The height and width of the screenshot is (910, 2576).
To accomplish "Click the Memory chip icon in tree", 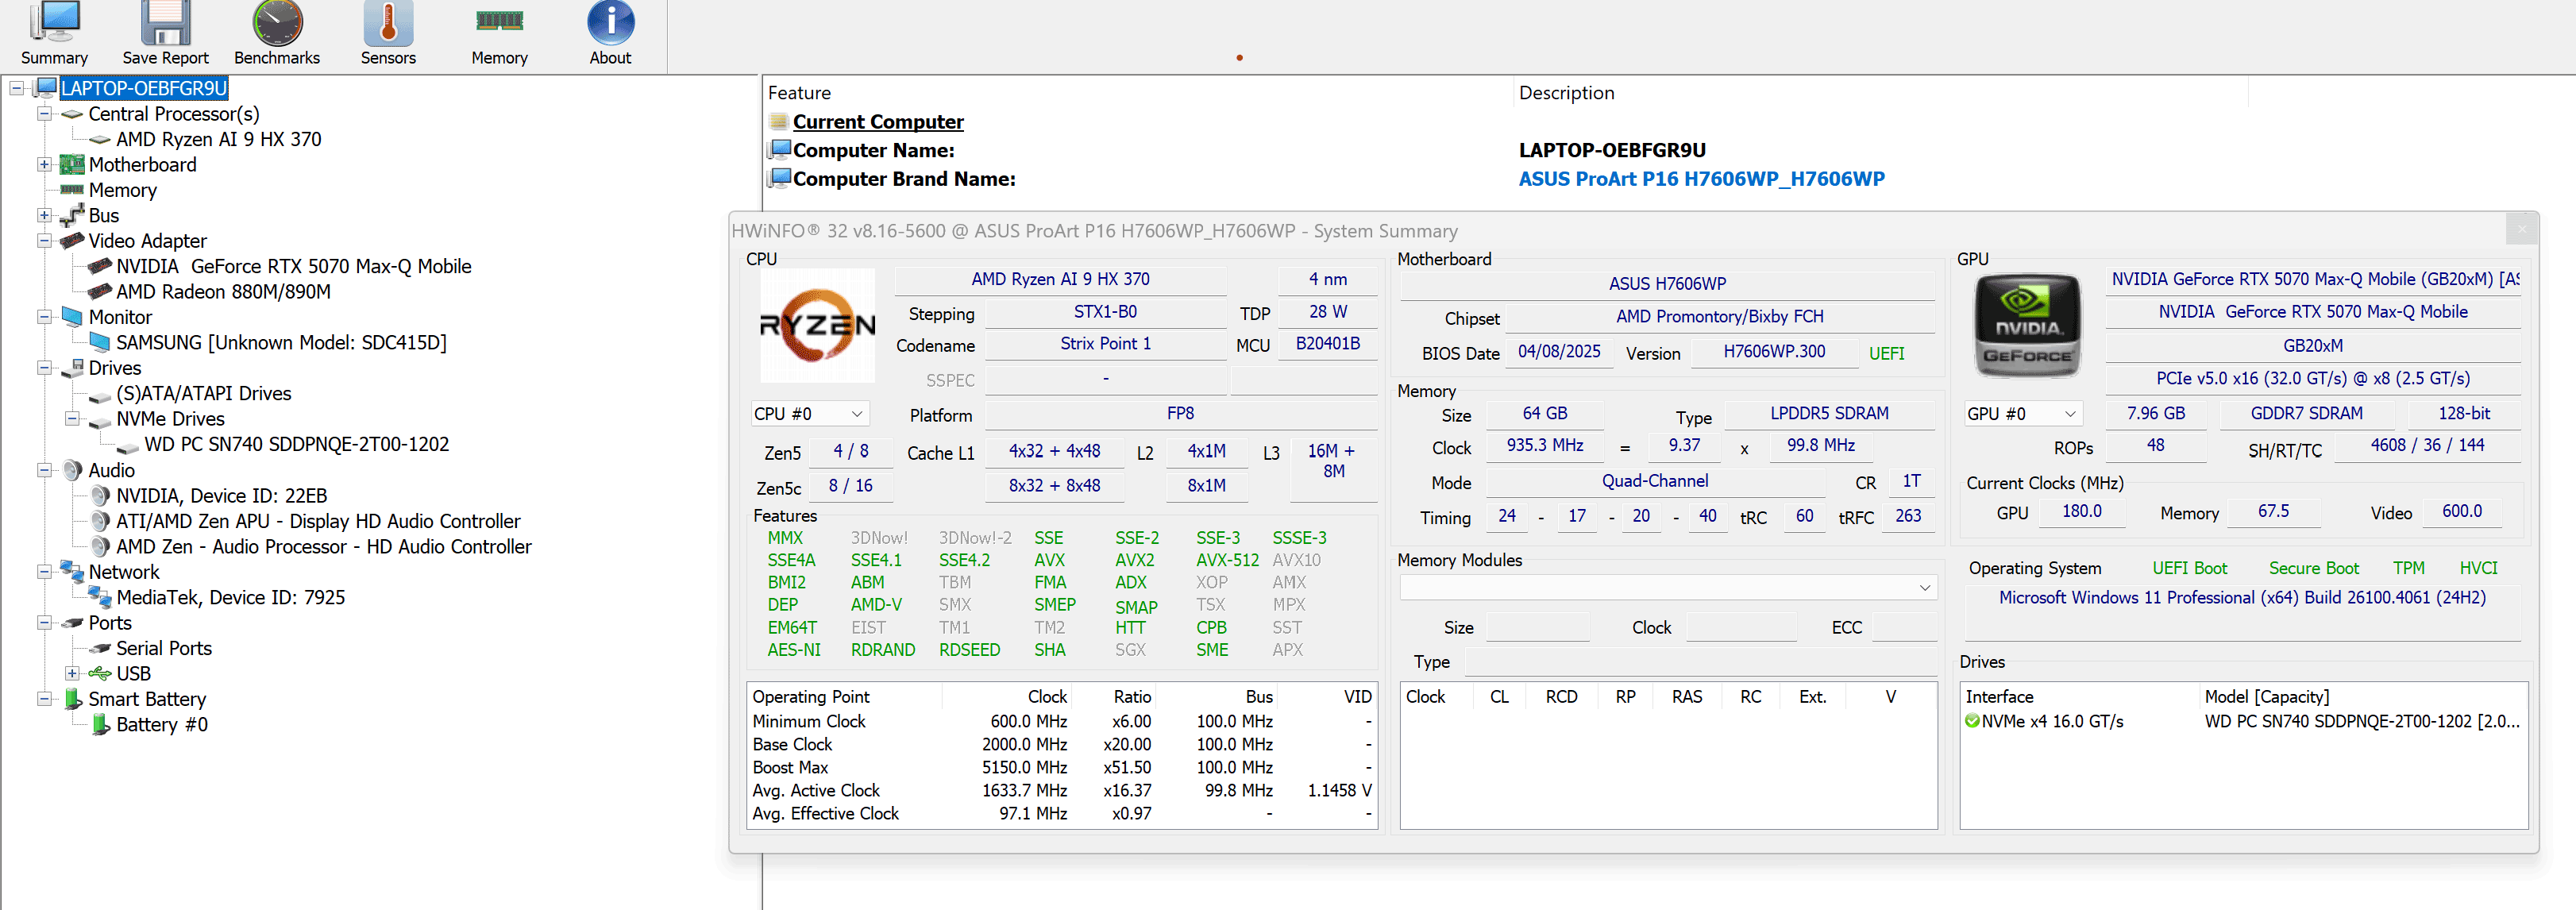I will coord(72,190).
